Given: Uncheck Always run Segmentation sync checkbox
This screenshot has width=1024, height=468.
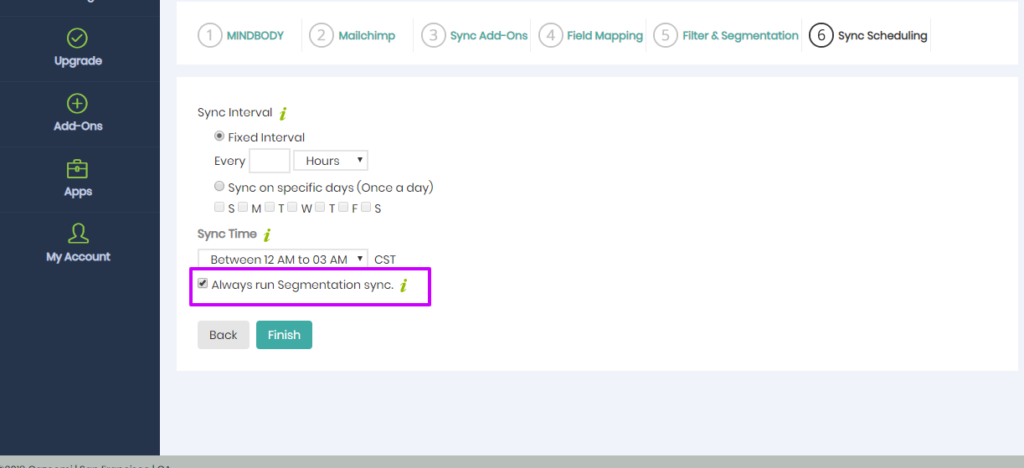Looking at the screenshot, I should click(x=202, y=284).
